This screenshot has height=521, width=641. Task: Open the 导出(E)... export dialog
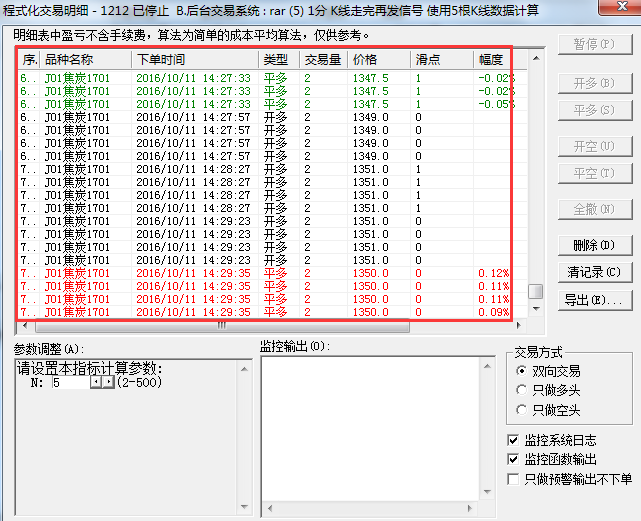click(x=594, y=299)
